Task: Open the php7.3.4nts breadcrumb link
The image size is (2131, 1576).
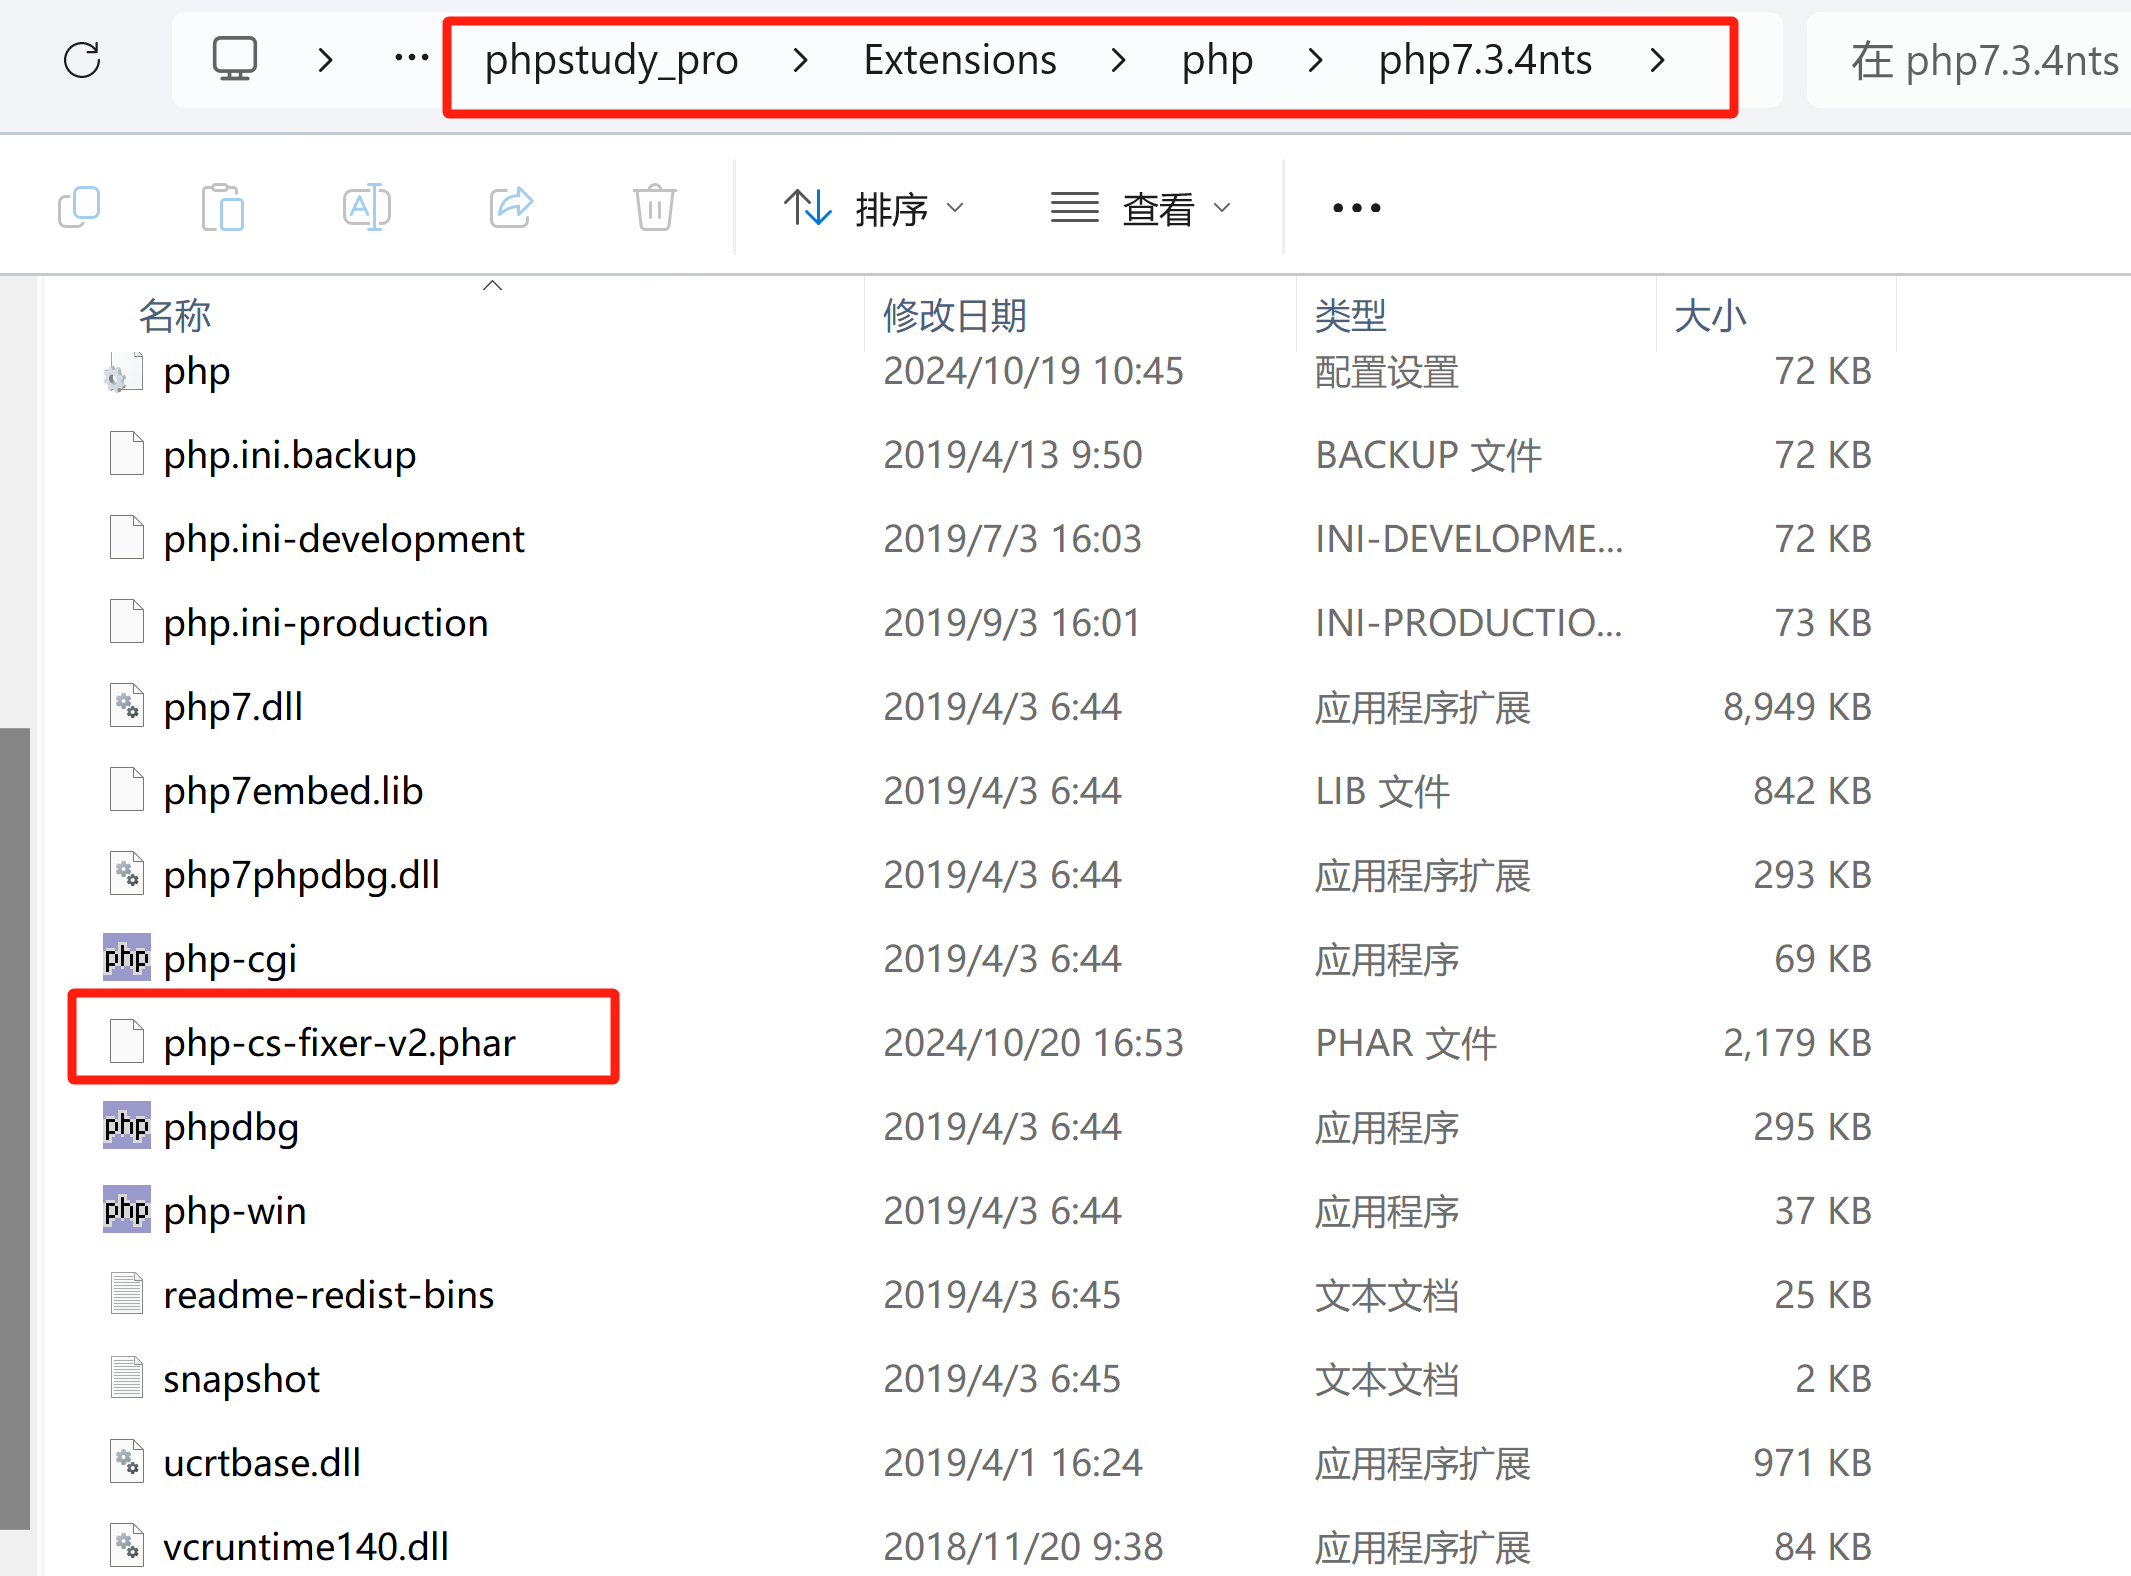Action: point(1484,60)
